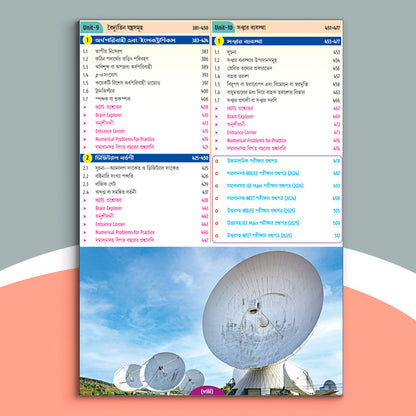Click the NEET (2024) exam paper entry
416x416 pixels.
coord(261,198)
